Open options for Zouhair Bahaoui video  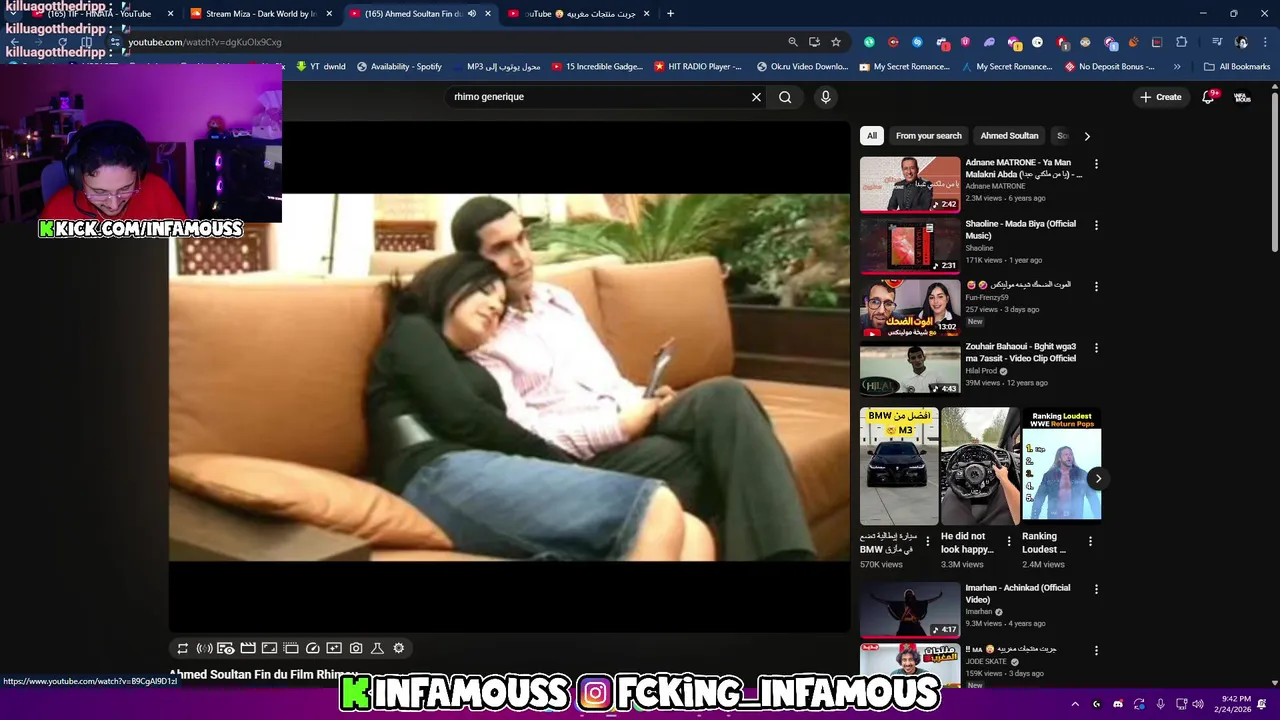pos(1096,348)
